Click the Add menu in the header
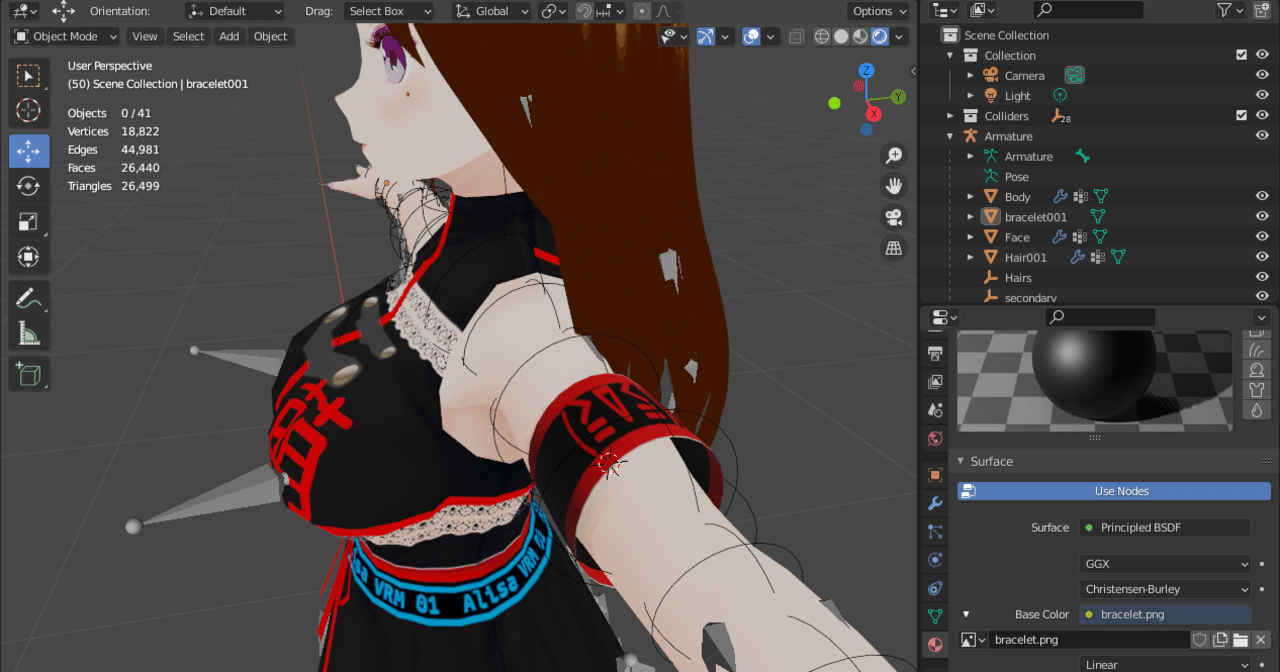The image size is (1280, 672). tap(229, 36)
